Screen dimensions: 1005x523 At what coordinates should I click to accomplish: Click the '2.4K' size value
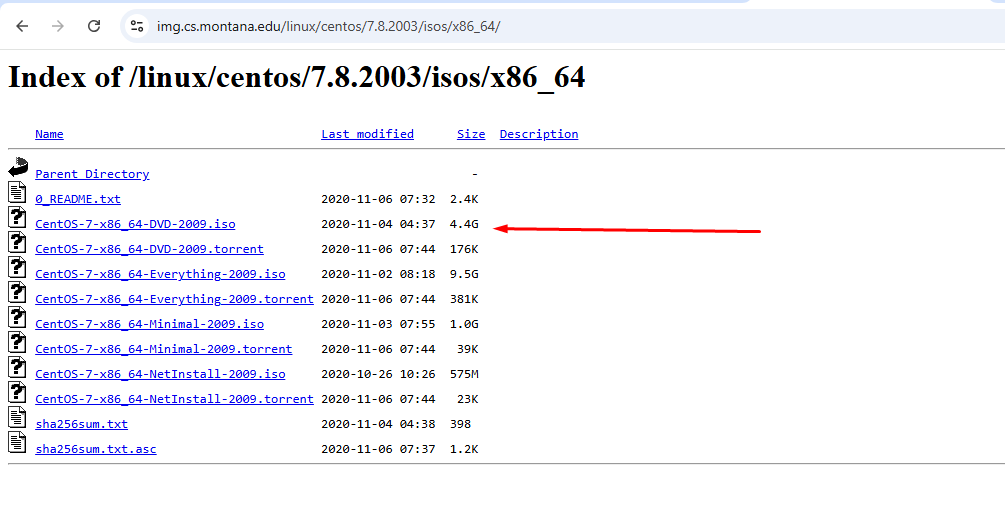[464, 199]
